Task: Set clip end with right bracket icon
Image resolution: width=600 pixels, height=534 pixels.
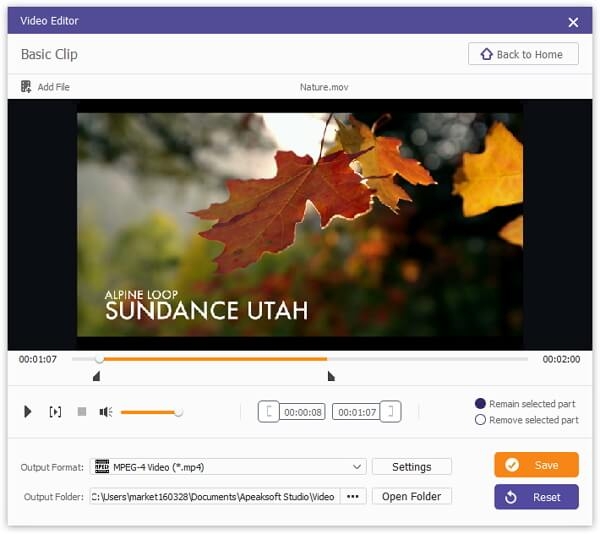Action: [x=390, y=412]
